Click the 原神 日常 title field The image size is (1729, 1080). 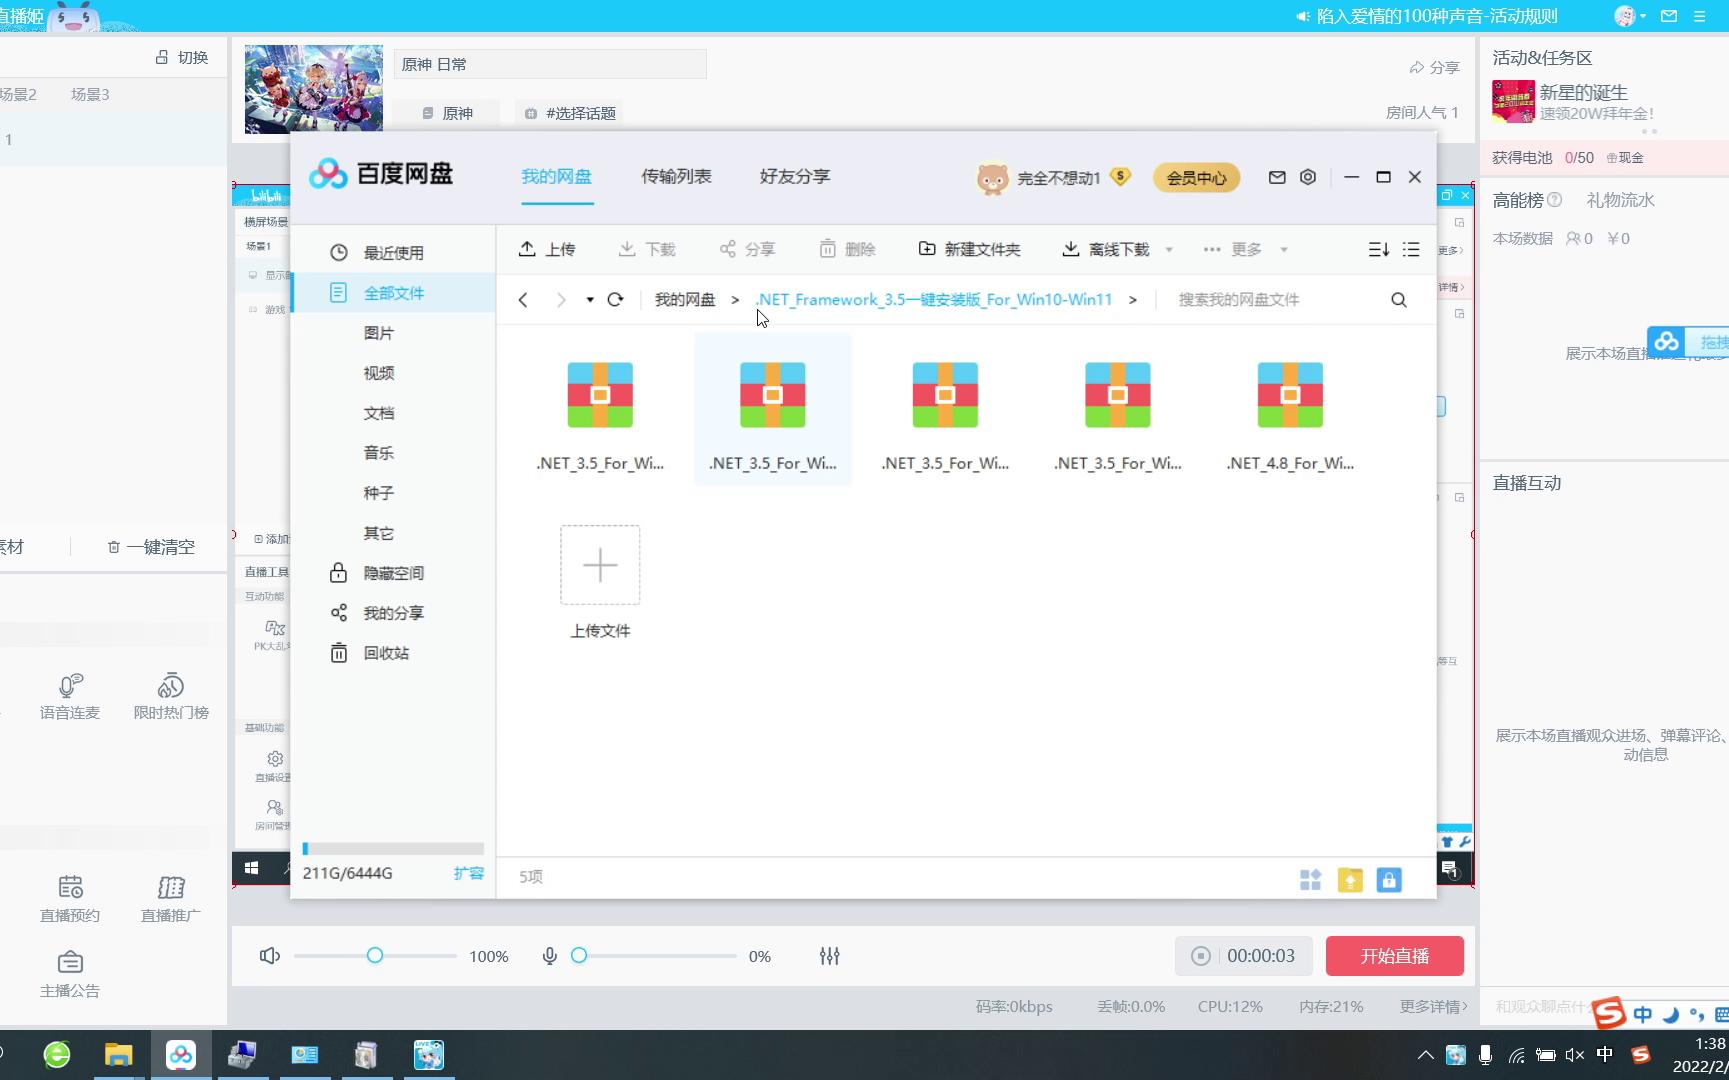(550, 64)
